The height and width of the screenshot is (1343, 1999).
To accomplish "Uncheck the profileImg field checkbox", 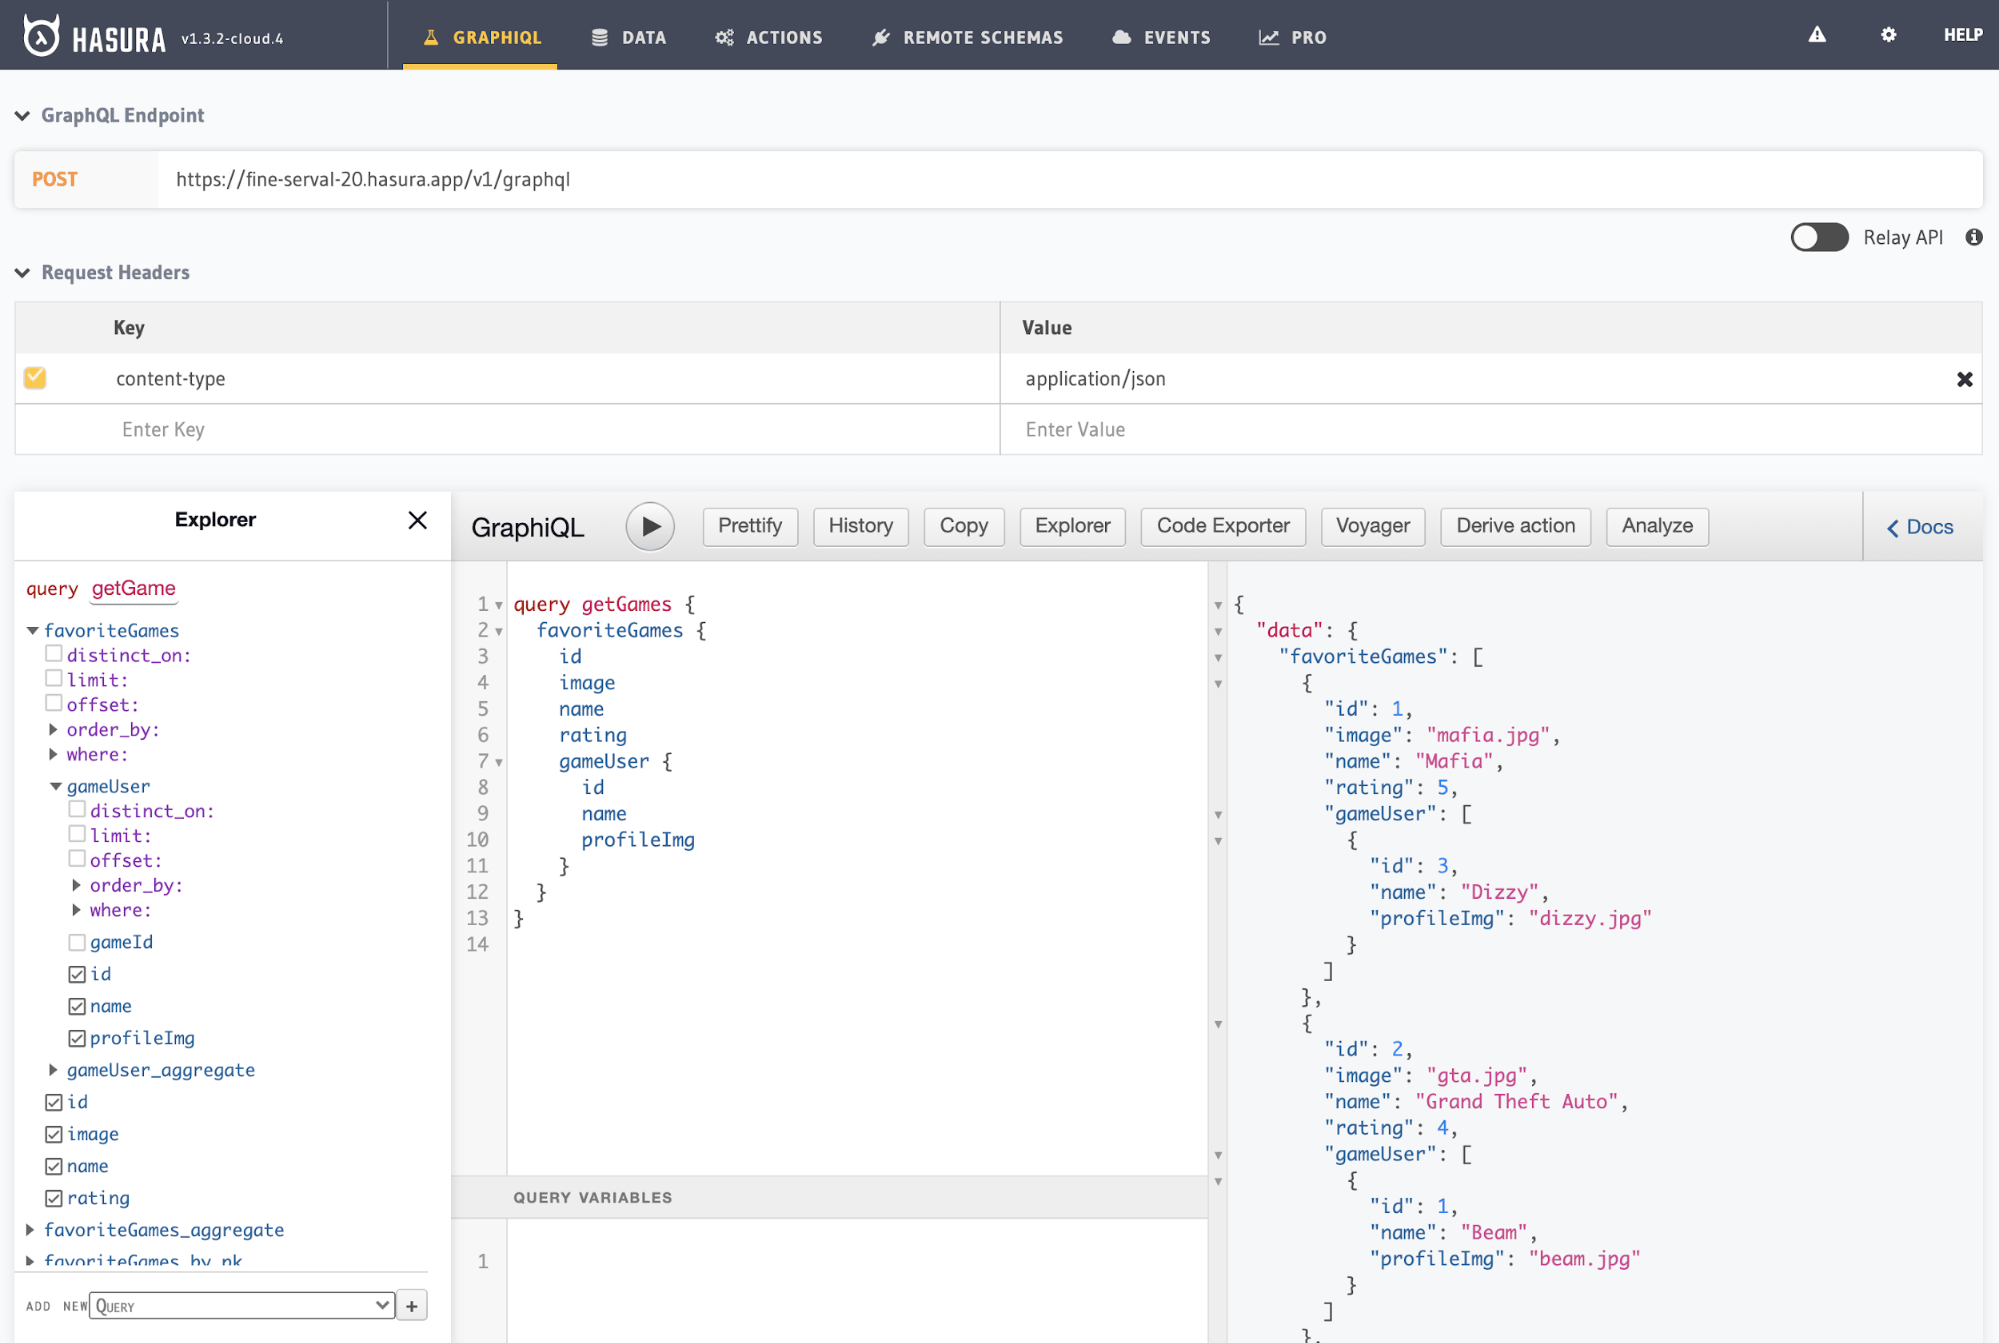I will coord(77,1038).
